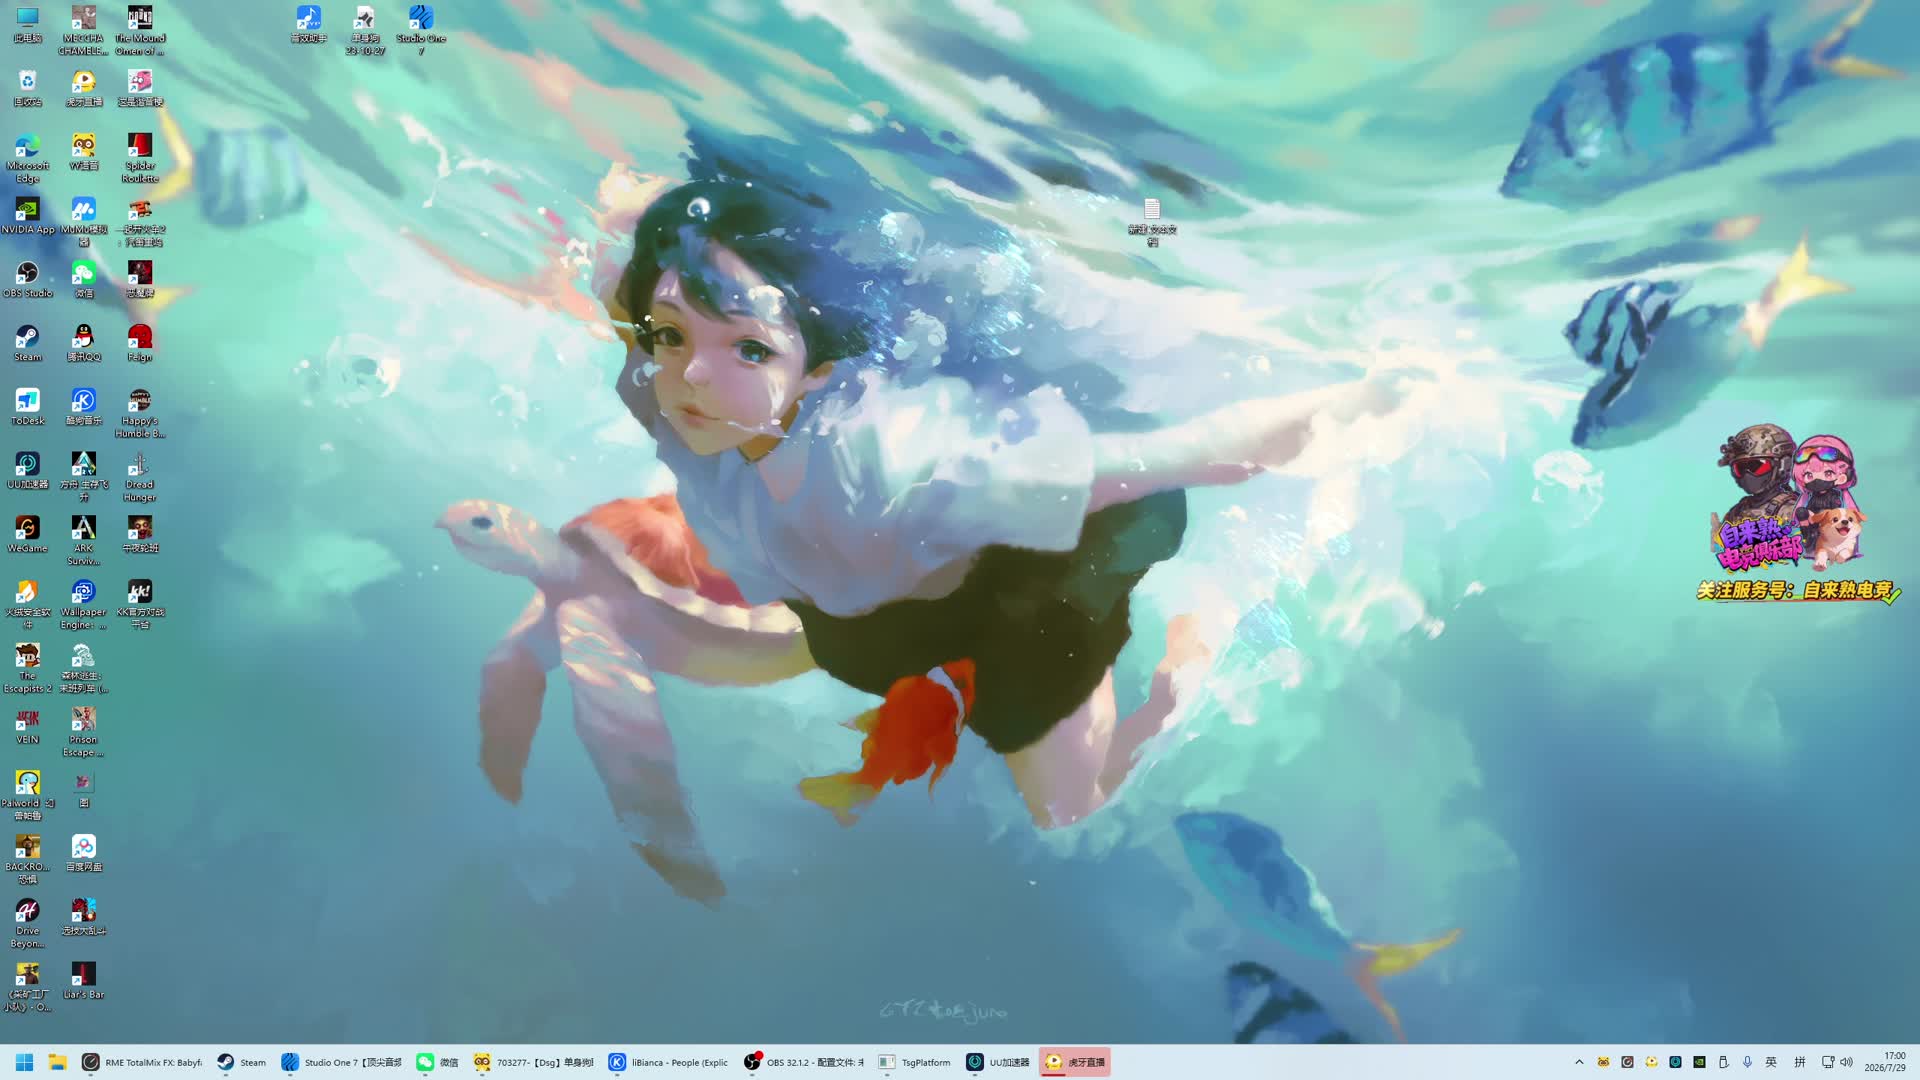Open the NVIDIA App desktop shortcut
The image size is (1920, 1080).
27,215
